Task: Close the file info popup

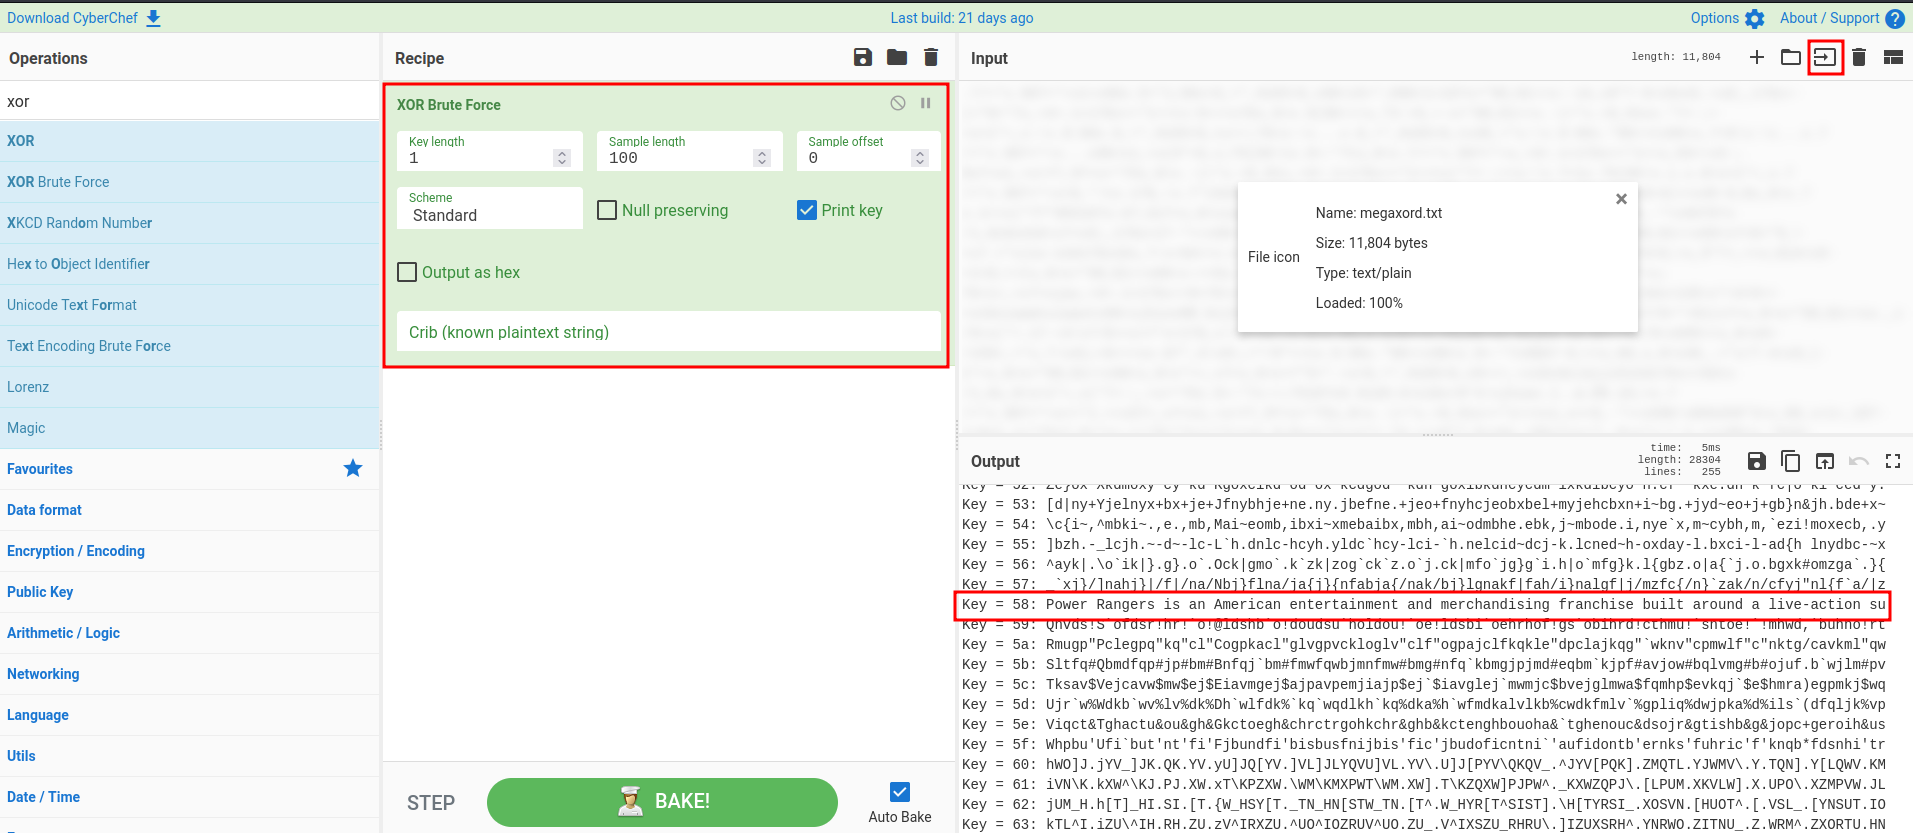Action: 1621,199
